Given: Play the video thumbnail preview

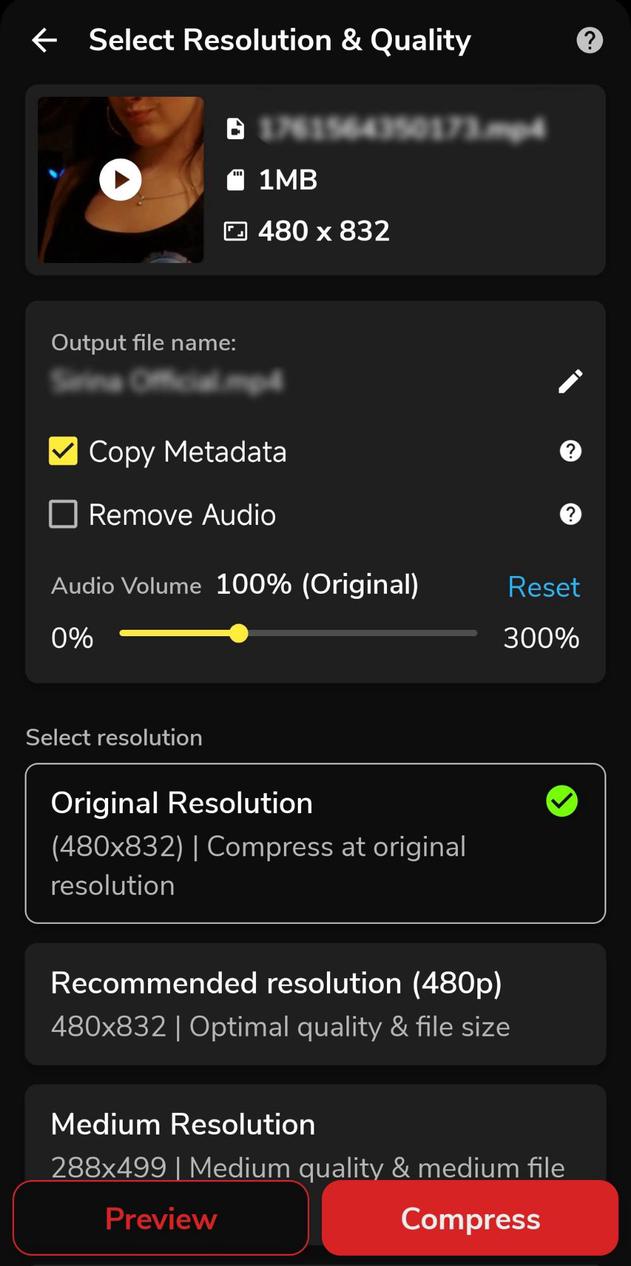Looking at the screenshot, I should pos(120,180).
